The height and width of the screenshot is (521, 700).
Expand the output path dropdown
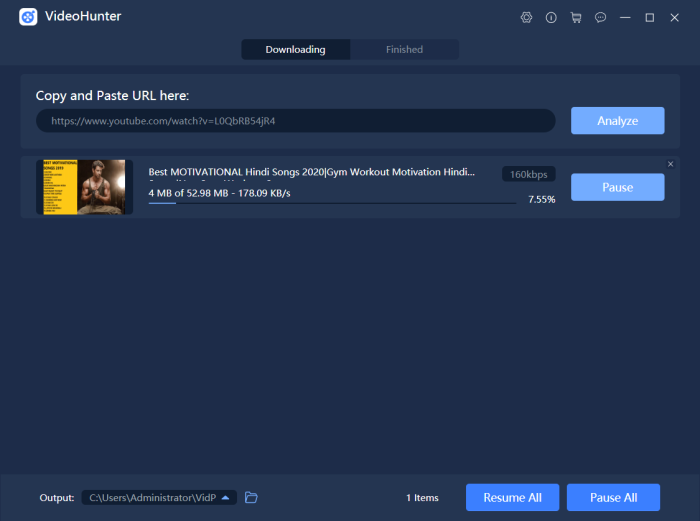[225, 497]
